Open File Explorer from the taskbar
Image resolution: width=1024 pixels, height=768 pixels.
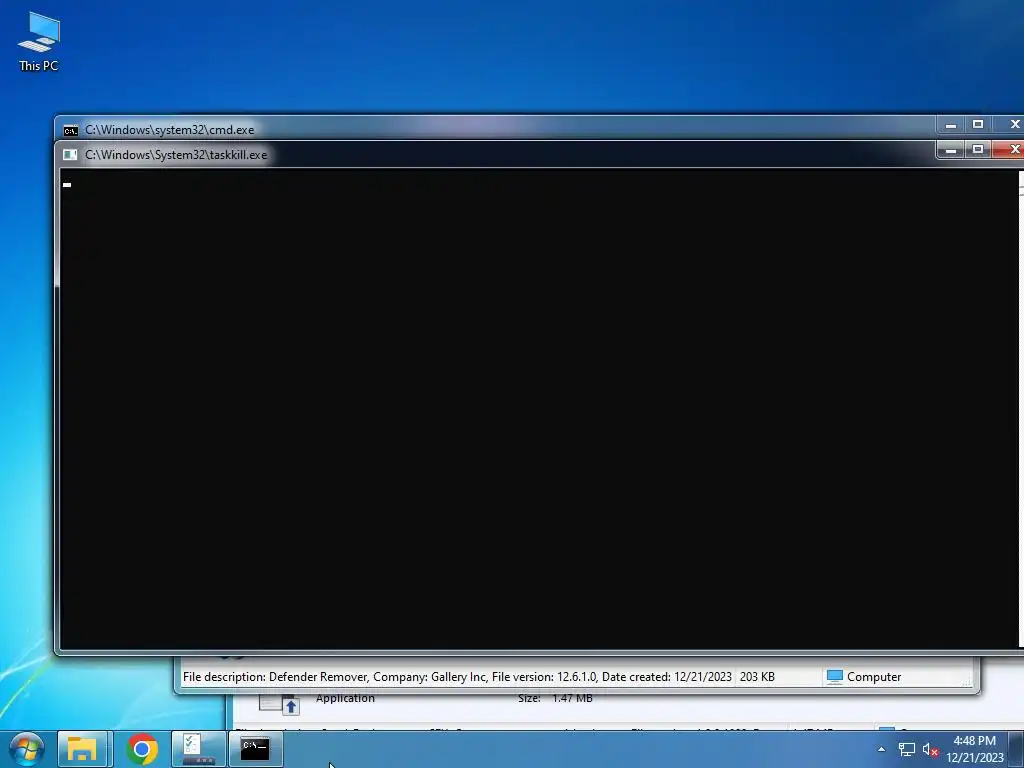(82, 749)
